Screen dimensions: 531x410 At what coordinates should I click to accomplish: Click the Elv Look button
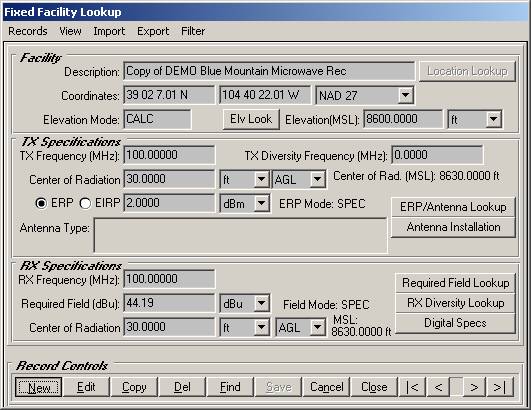pos(251,119)
